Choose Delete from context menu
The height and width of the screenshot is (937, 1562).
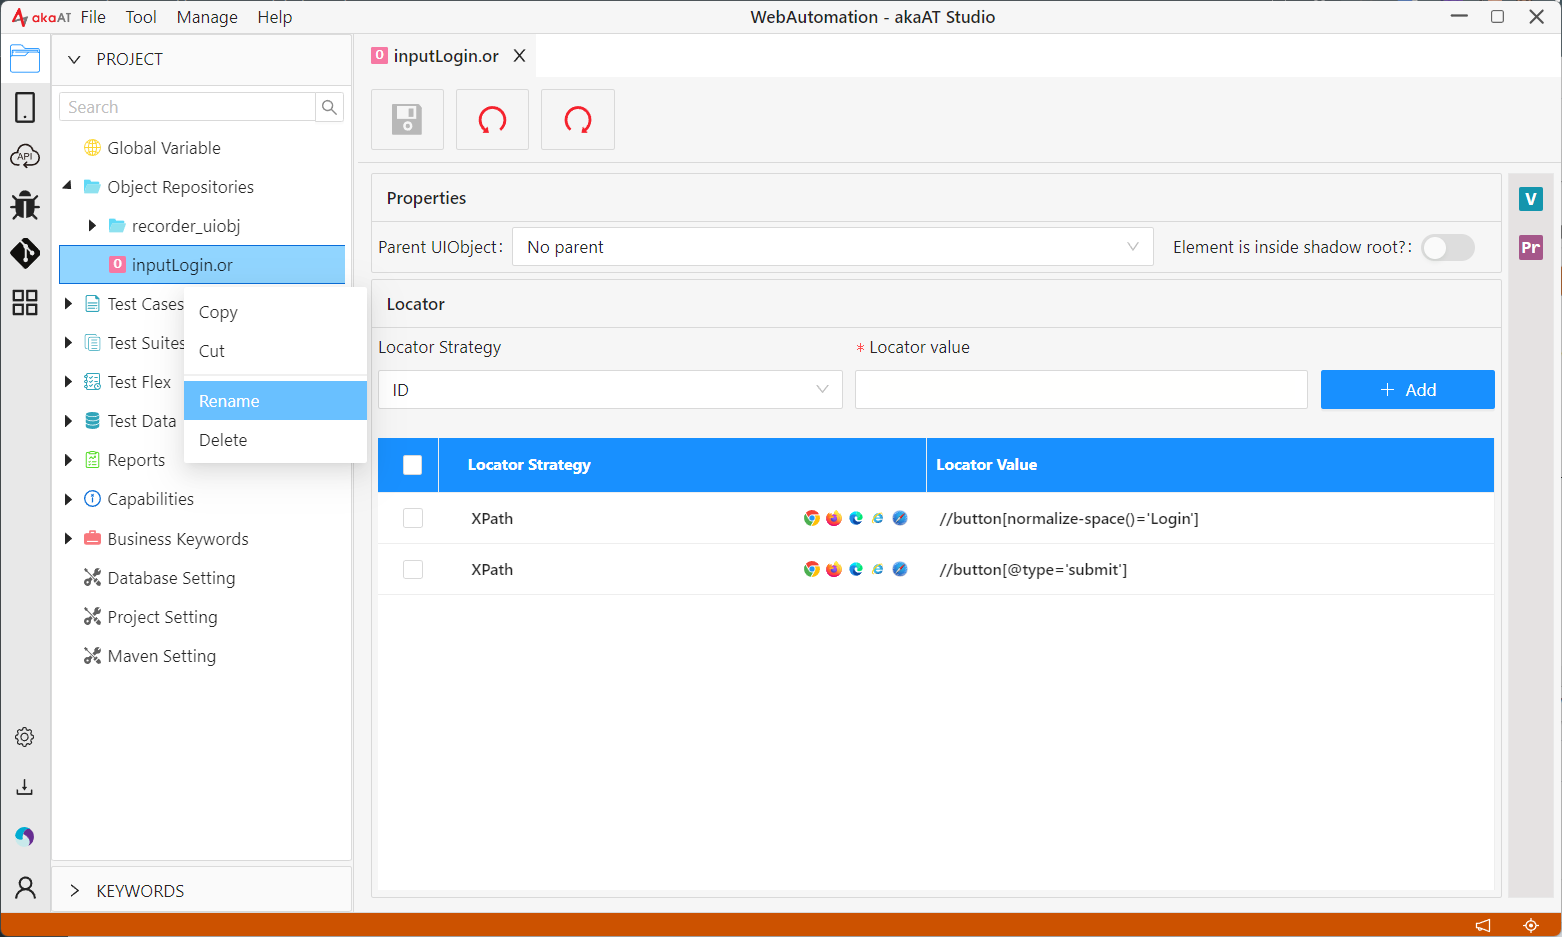(275, 440)
